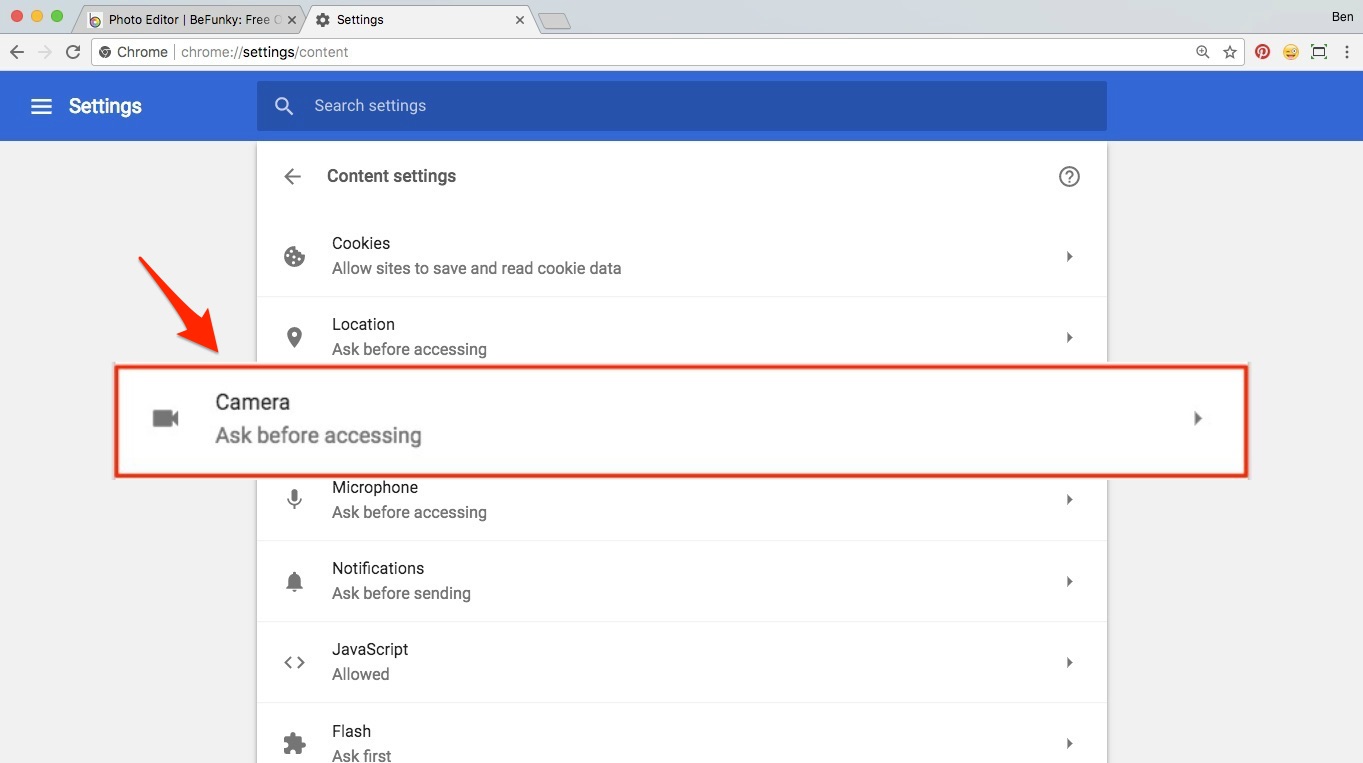Click the Camera video icon
The height and width of the screenshot is (763, 1363).
165,419
